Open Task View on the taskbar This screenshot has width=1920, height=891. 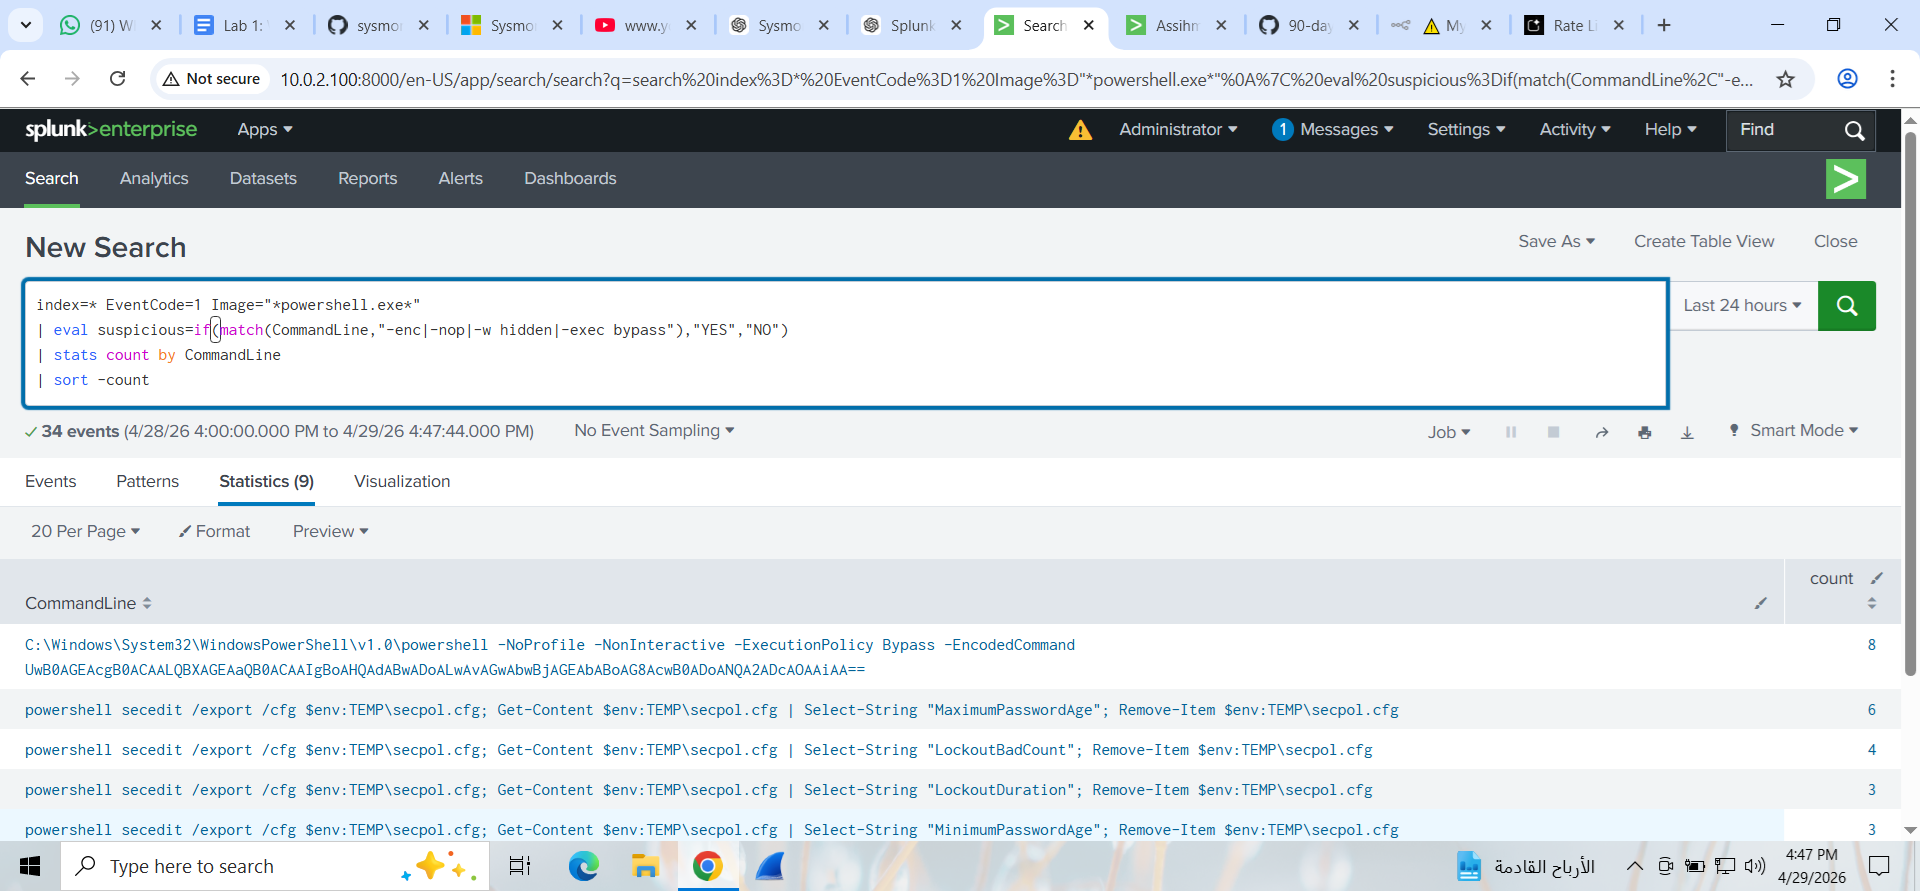coord(520,866)
